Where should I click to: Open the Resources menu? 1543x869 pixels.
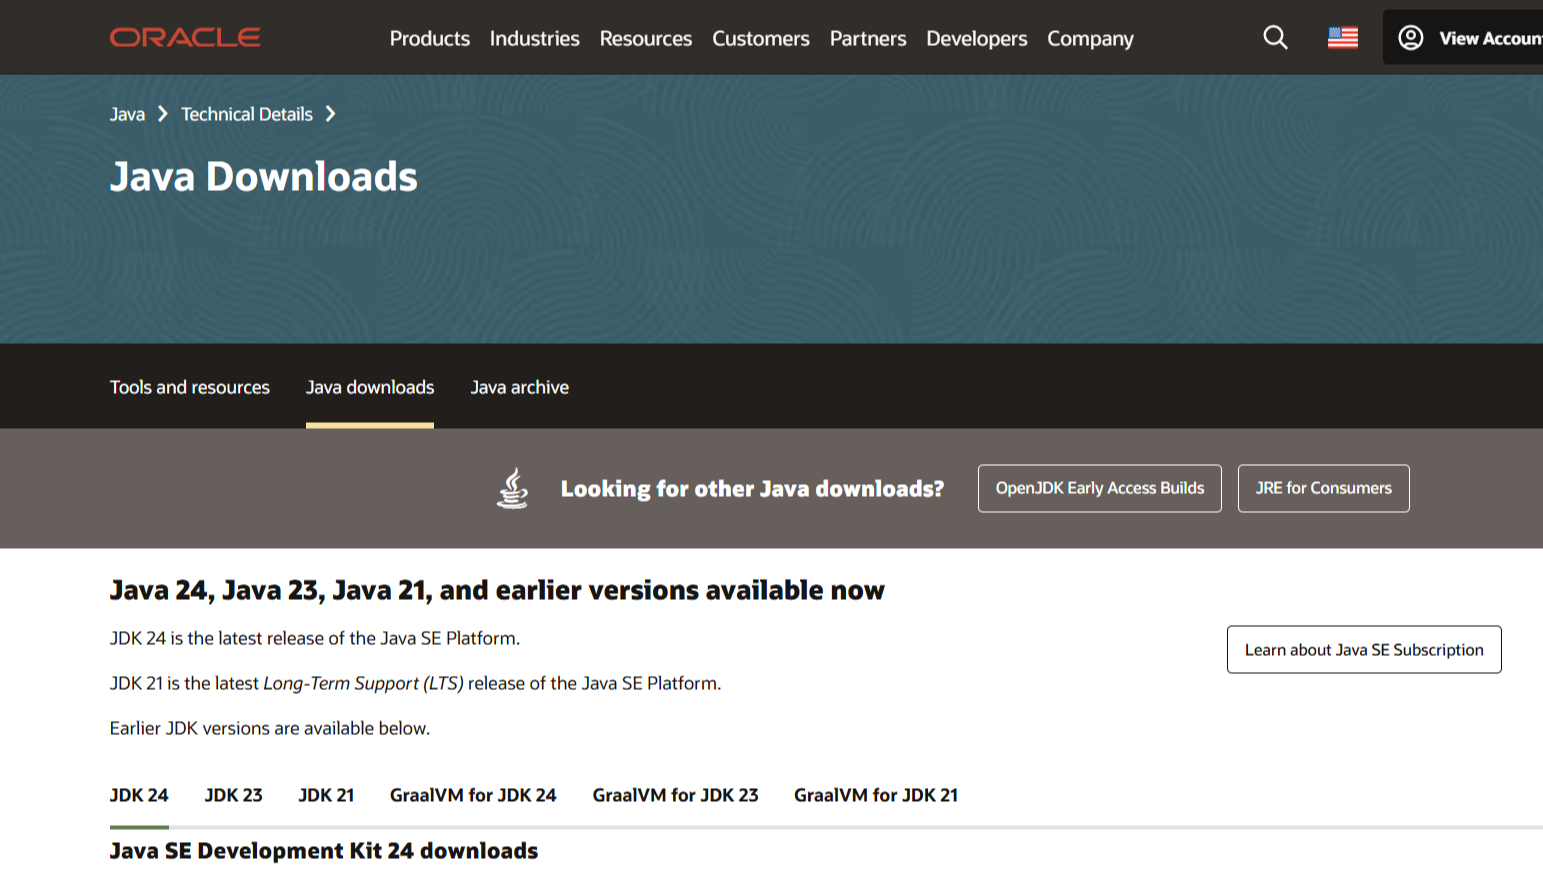pos(645,38)
